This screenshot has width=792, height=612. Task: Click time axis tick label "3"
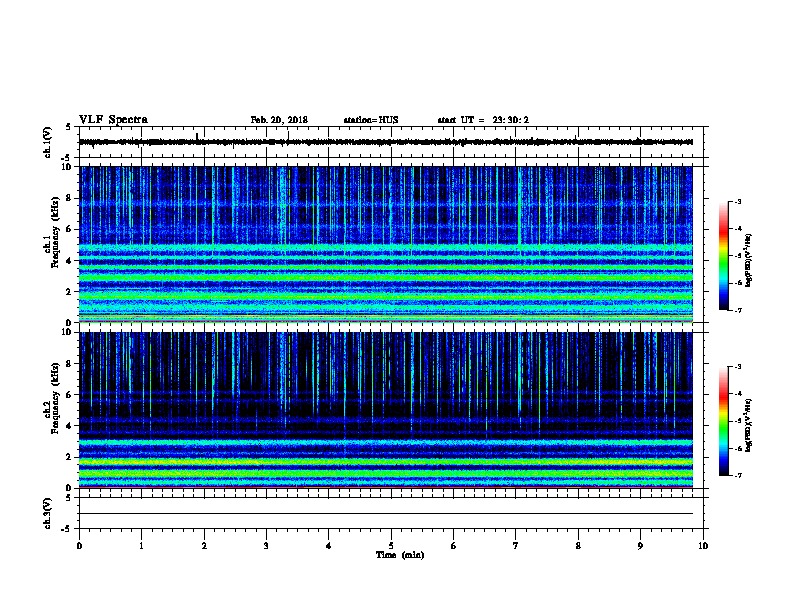click(266, 546)
